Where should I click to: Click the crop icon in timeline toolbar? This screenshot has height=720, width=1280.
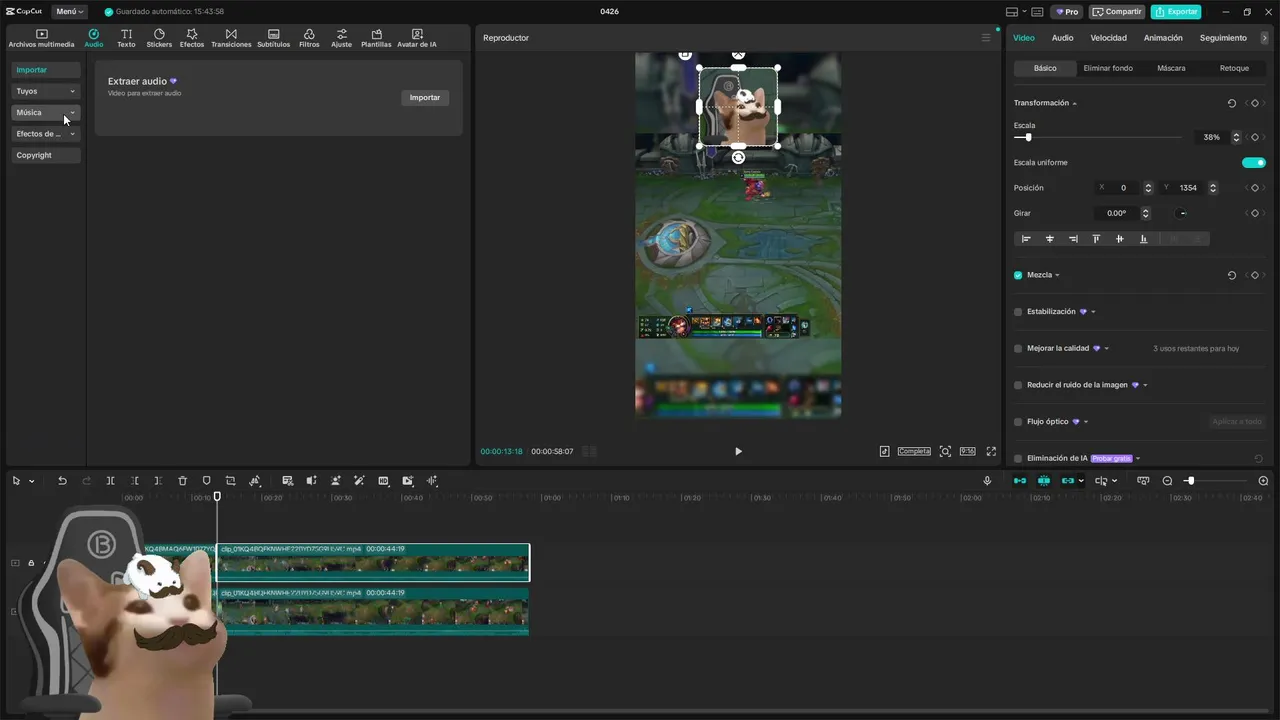point(230,481)
